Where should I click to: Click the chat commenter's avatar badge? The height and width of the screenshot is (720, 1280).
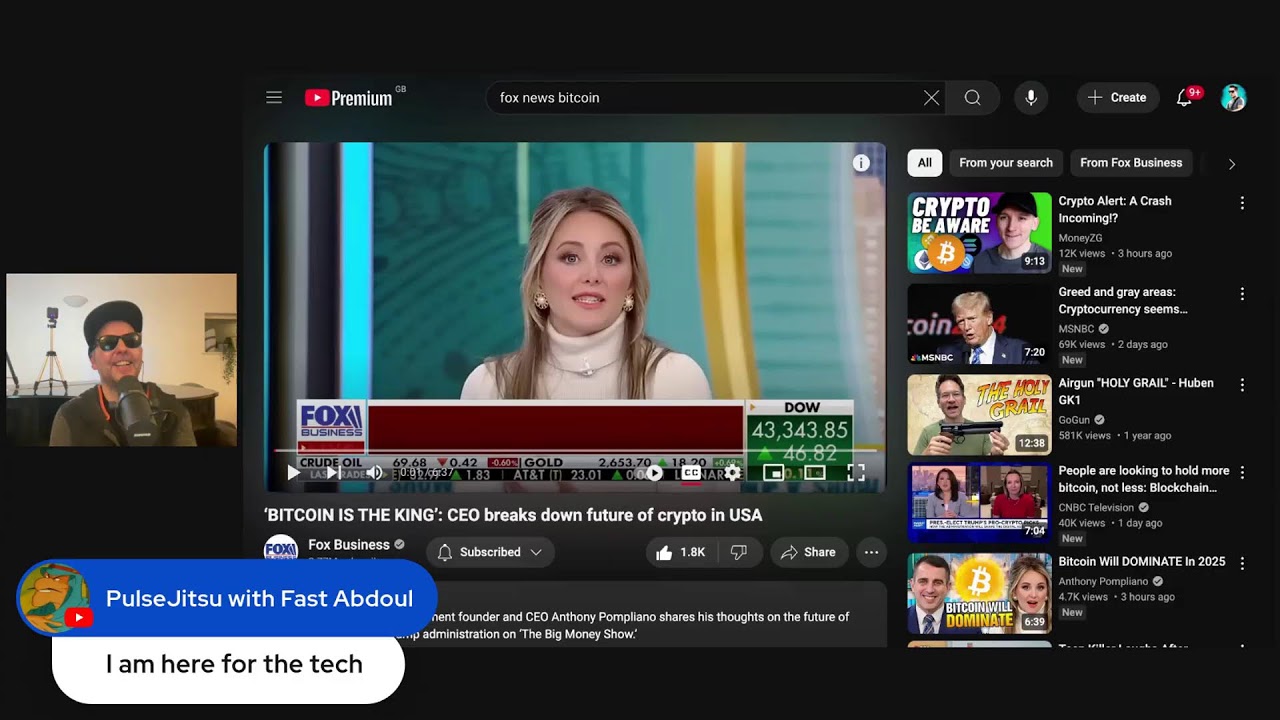pos(55,598)
